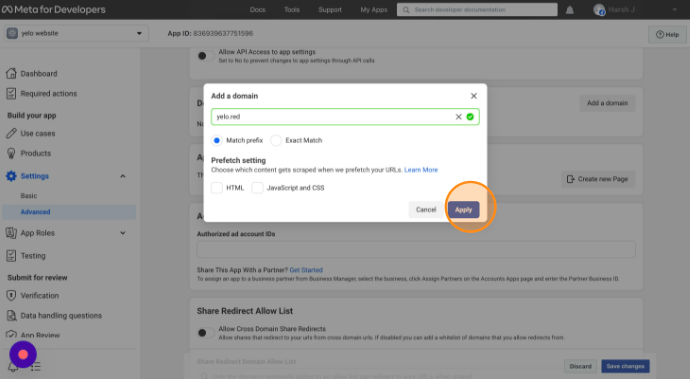The height and width of the screenshot is (379, 690).
Task: Open the Harsh J profile avatar
Action: coord(599,10)
